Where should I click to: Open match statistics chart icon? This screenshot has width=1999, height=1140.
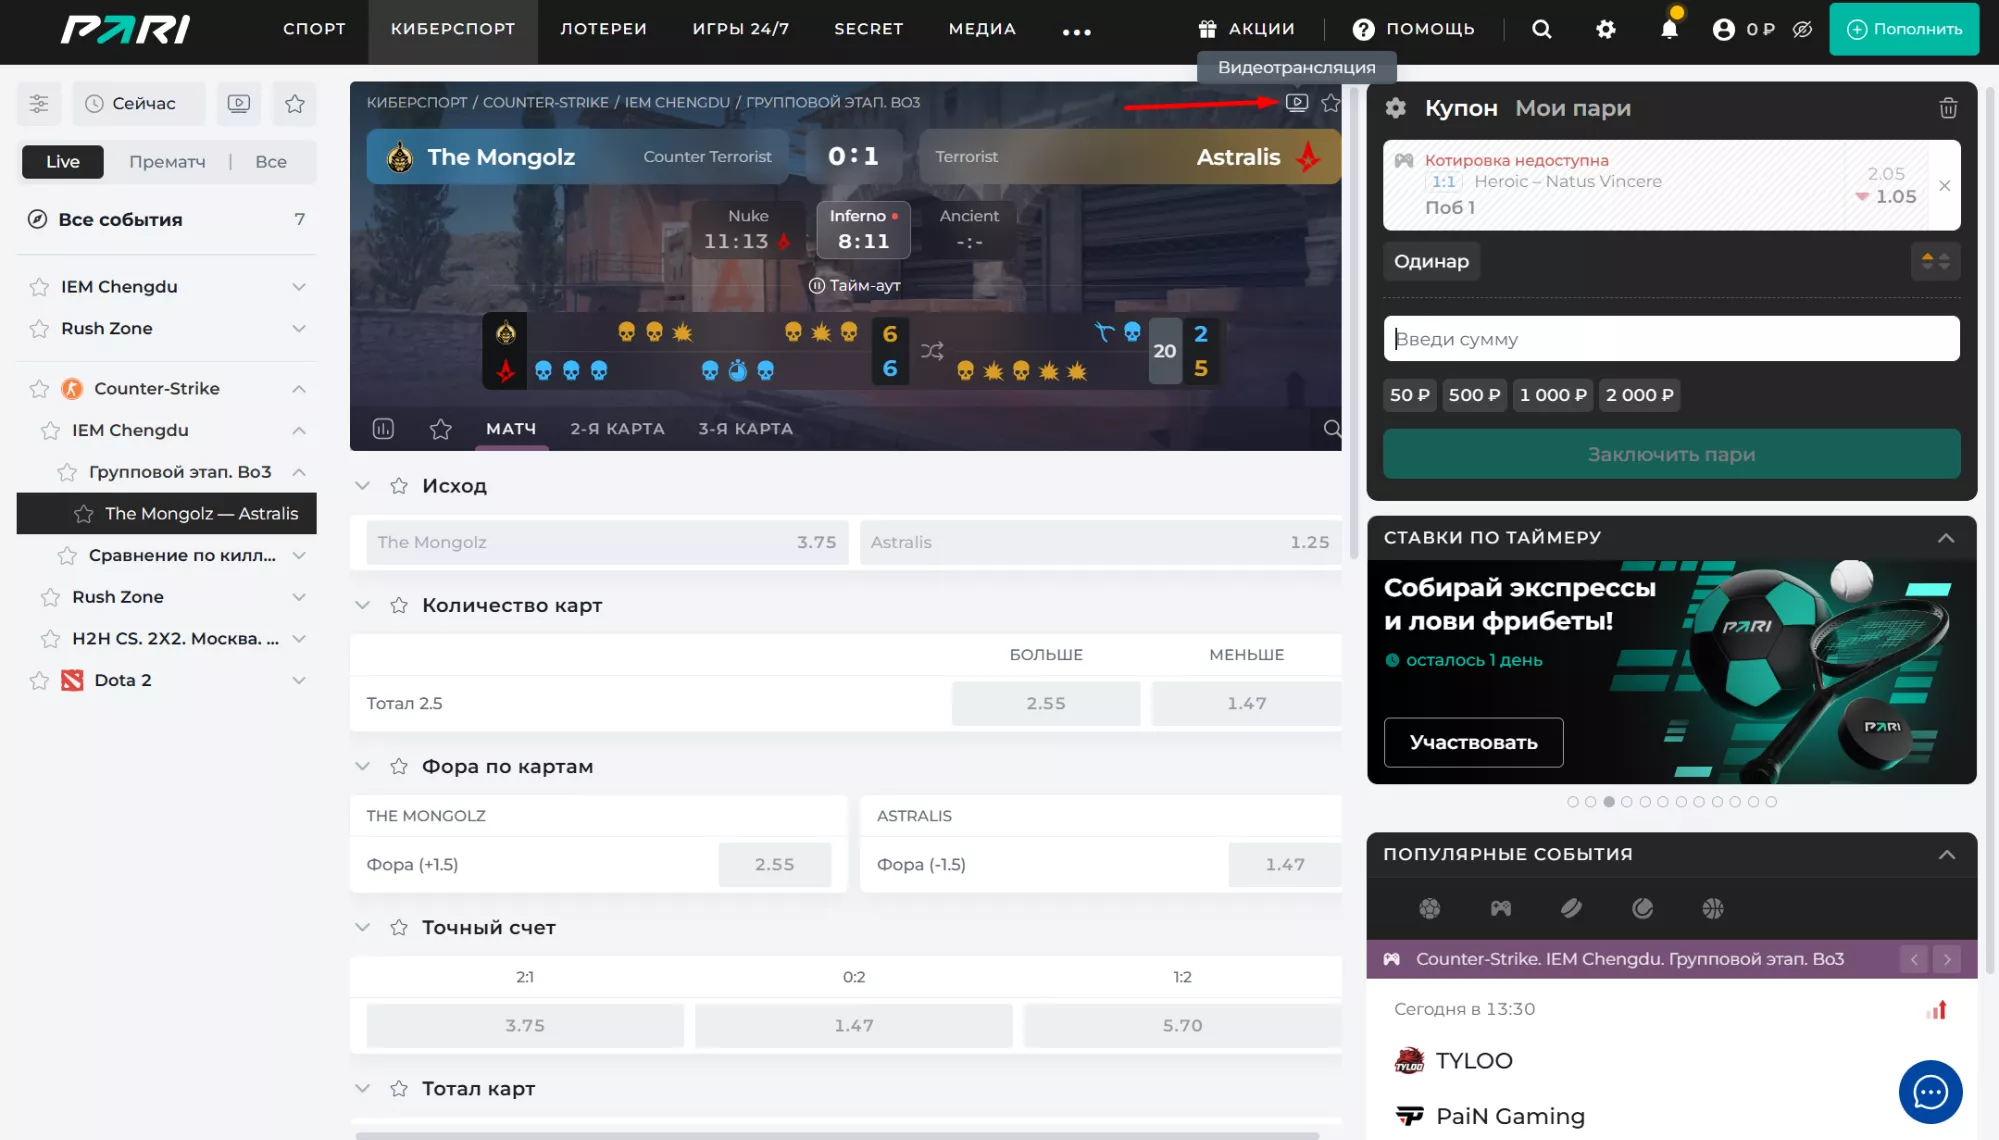[383, 429]
